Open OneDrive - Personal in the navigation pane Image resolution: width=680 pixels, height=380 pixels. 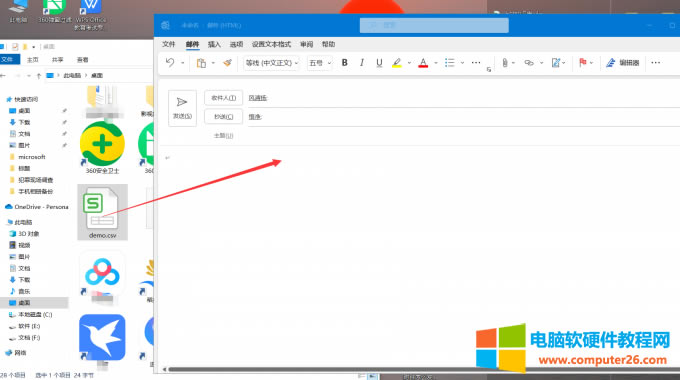click(37, 207)
